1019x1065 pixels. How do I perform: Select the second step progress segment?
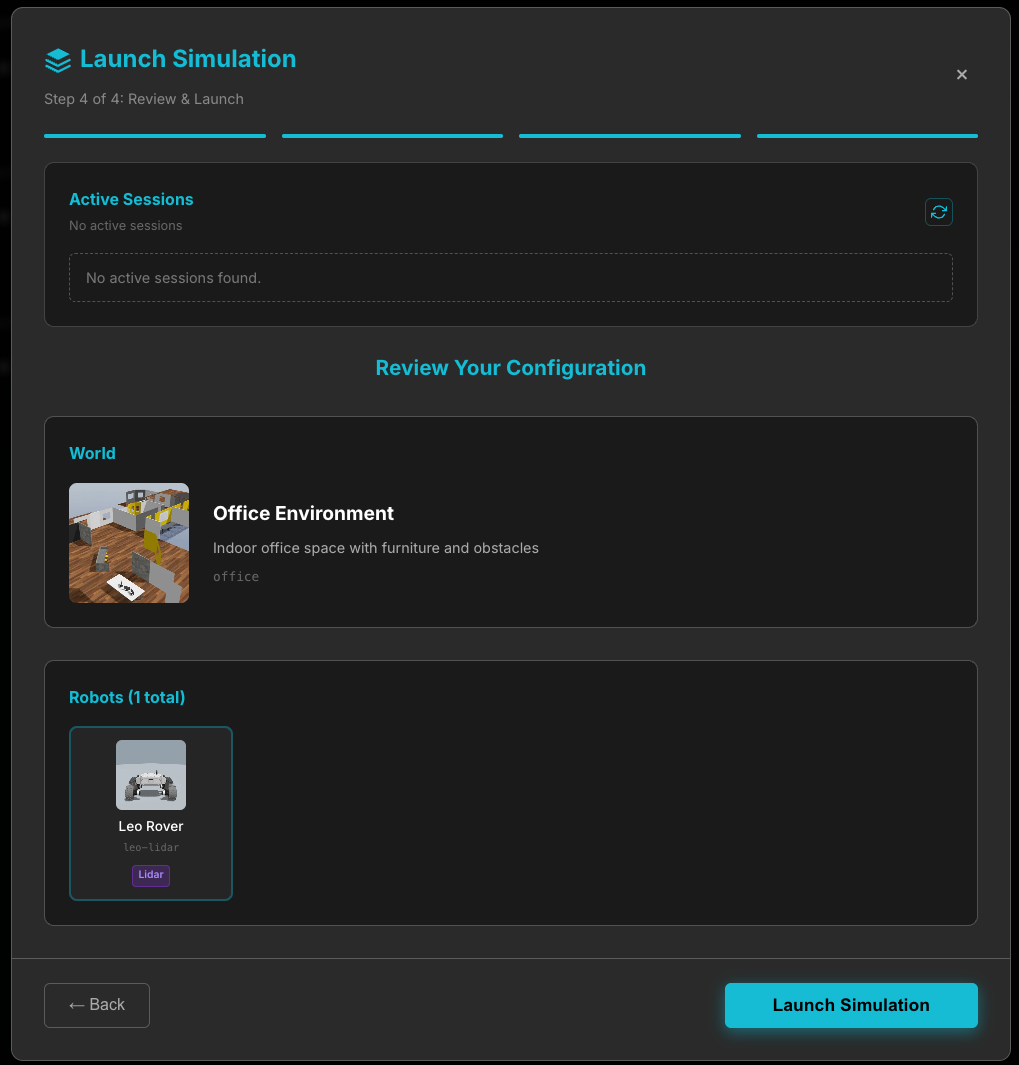click(x=392, y=136)
